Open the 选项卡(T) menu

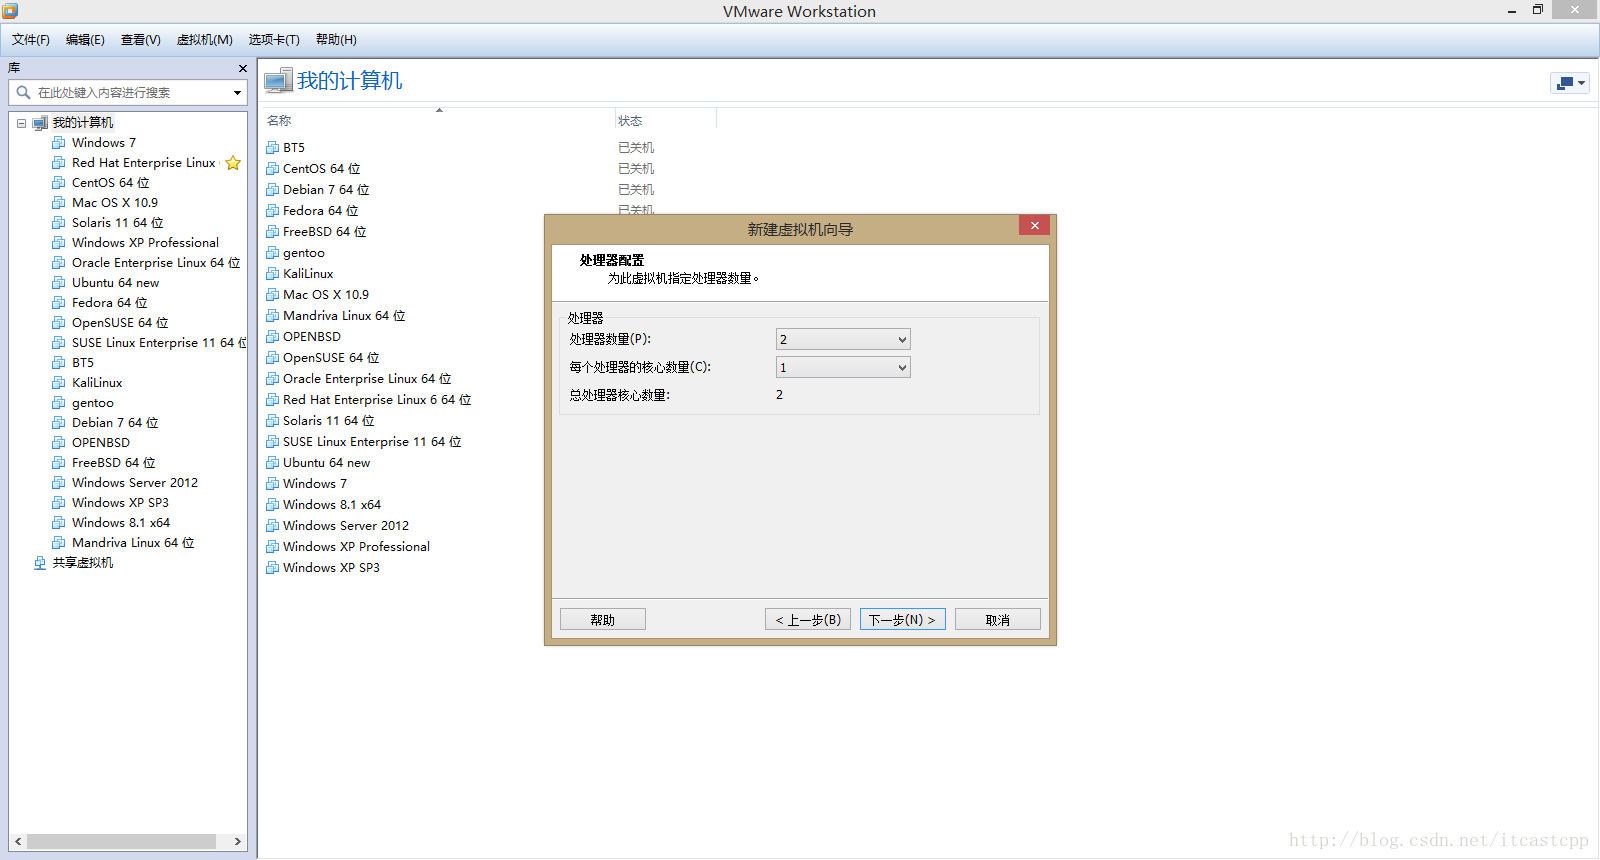[x=274, y=40]
